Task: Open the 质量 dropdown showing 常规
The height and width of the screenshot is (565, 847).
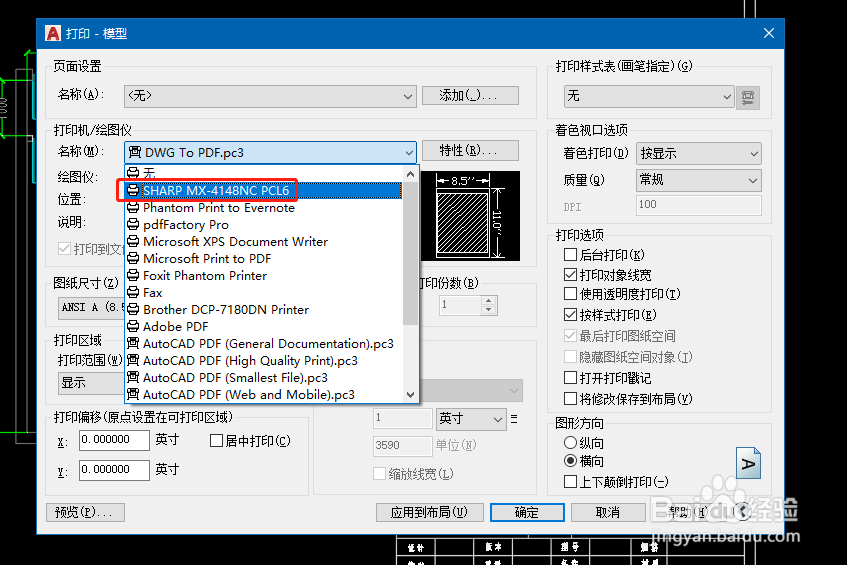Action: click(699, 180)
